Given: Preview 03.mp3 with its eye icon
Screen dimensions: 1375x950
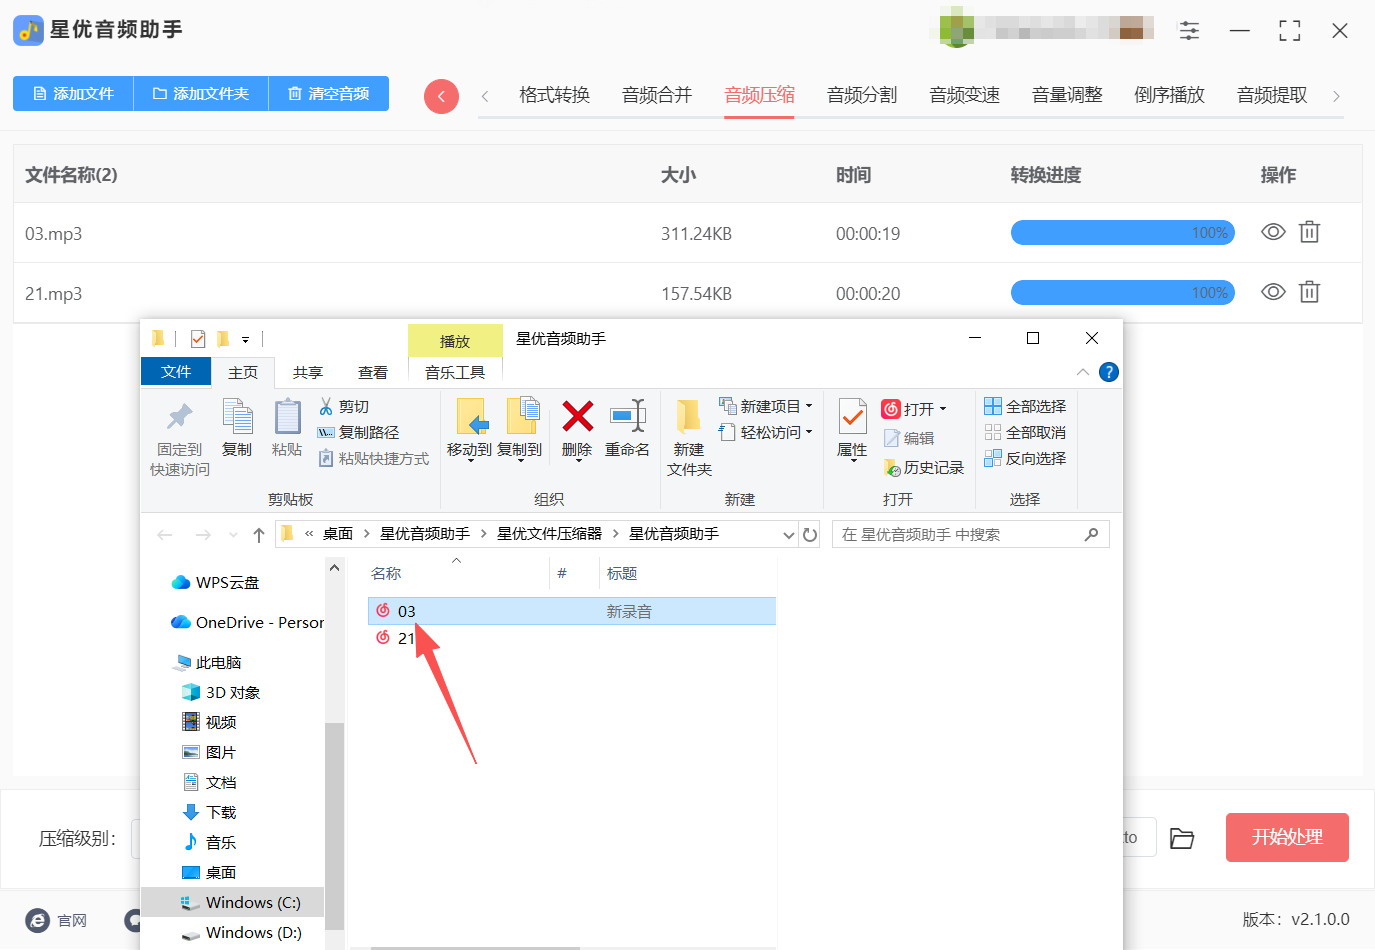Looking at the screenshot, I should [1272, 232].
